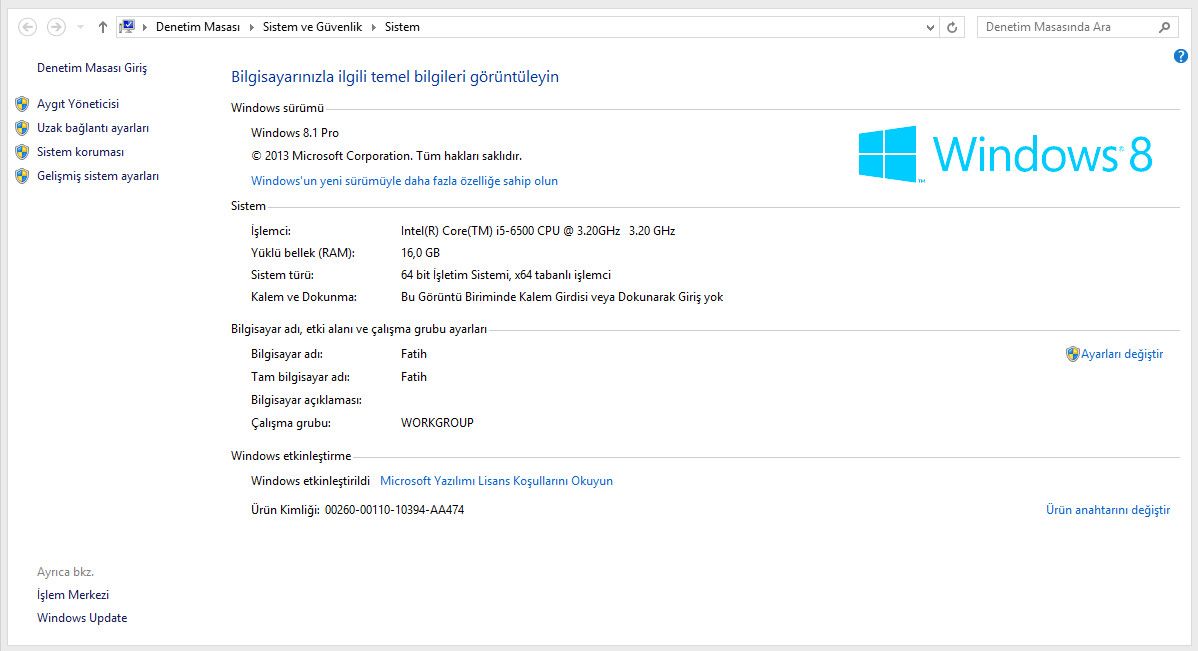Click the Intel Core i5-6500 processor value
The height and width of the screenshot is (651, 1198).
(538, 231)
